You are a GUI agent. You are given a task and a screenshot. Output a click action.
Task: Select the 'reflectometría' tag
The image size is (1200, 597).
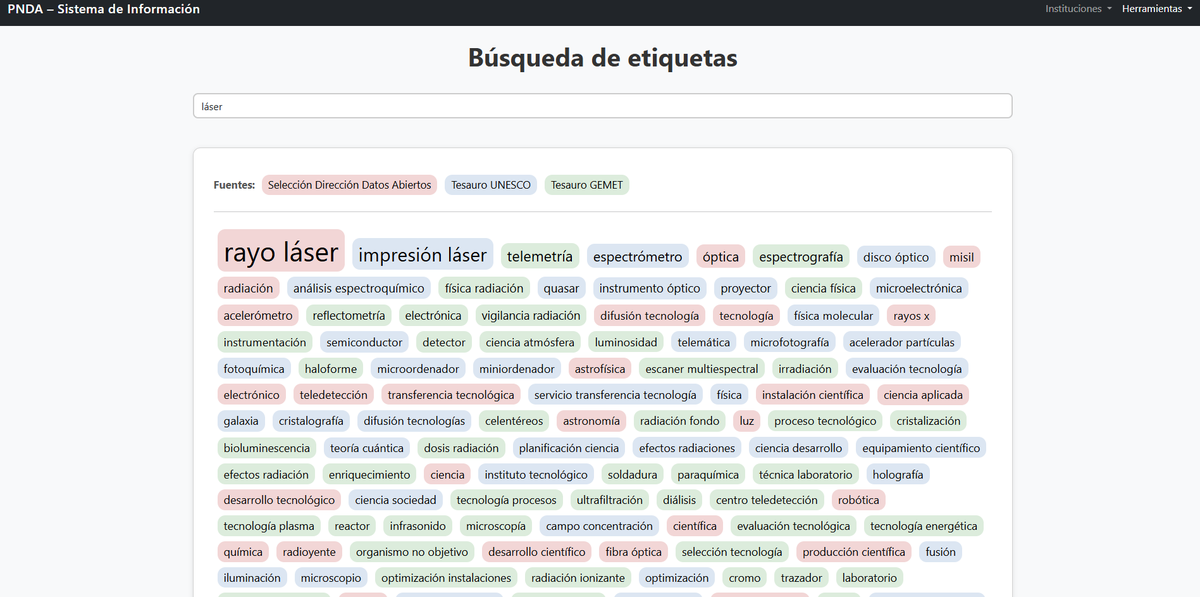349,315
